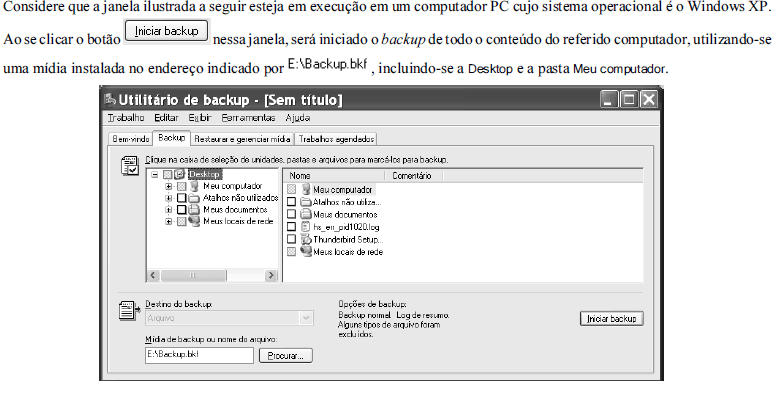The width and height of the screenshot is (782, 393).
Task: Click the Desktop icon in tree
Action: point(180,175)
